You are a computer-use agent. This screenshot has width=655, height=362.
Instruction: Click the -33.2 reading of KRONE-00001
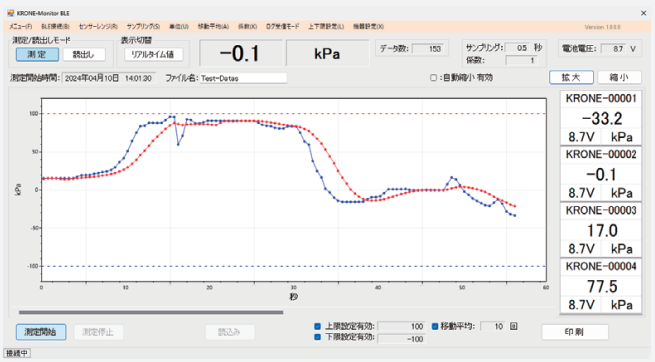click(x=601, y=119)
